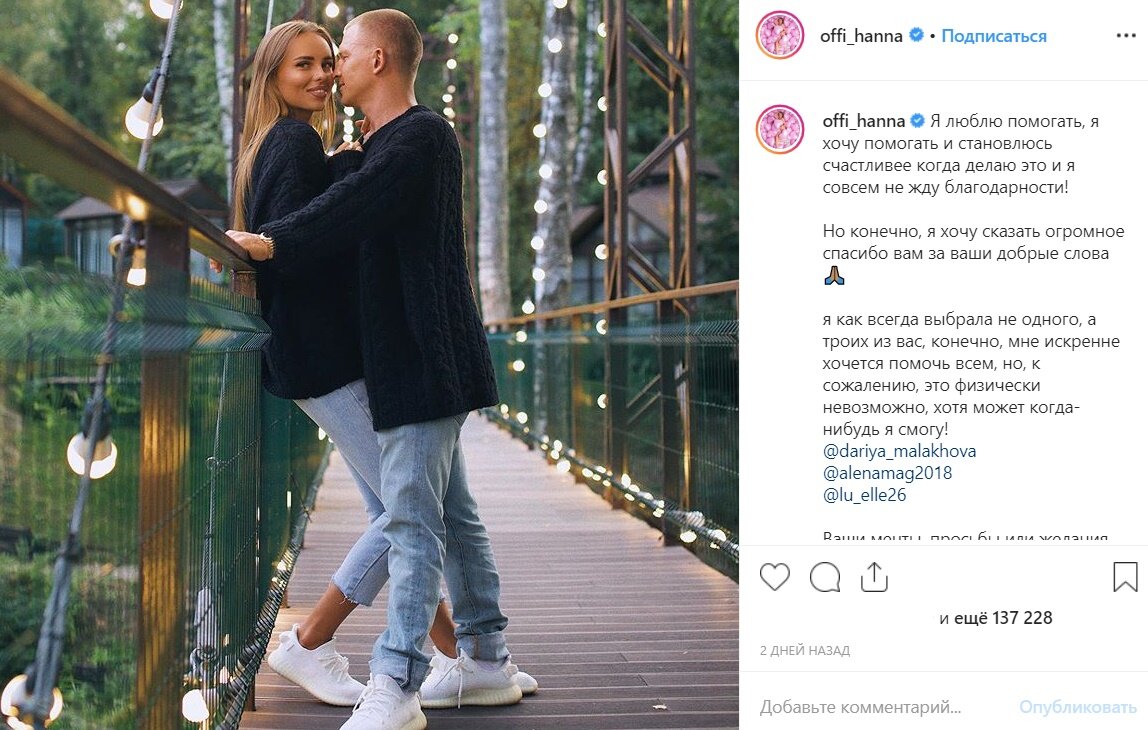The image size is (1148, 730).
Task: Open offi_hanna profile from the caption username
Action: point(863,121)
